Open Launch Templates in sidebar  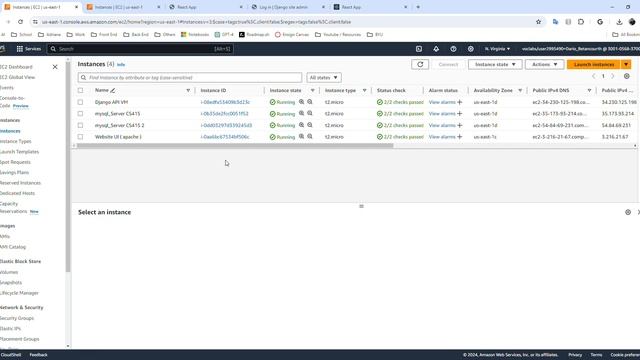(19, 152)
